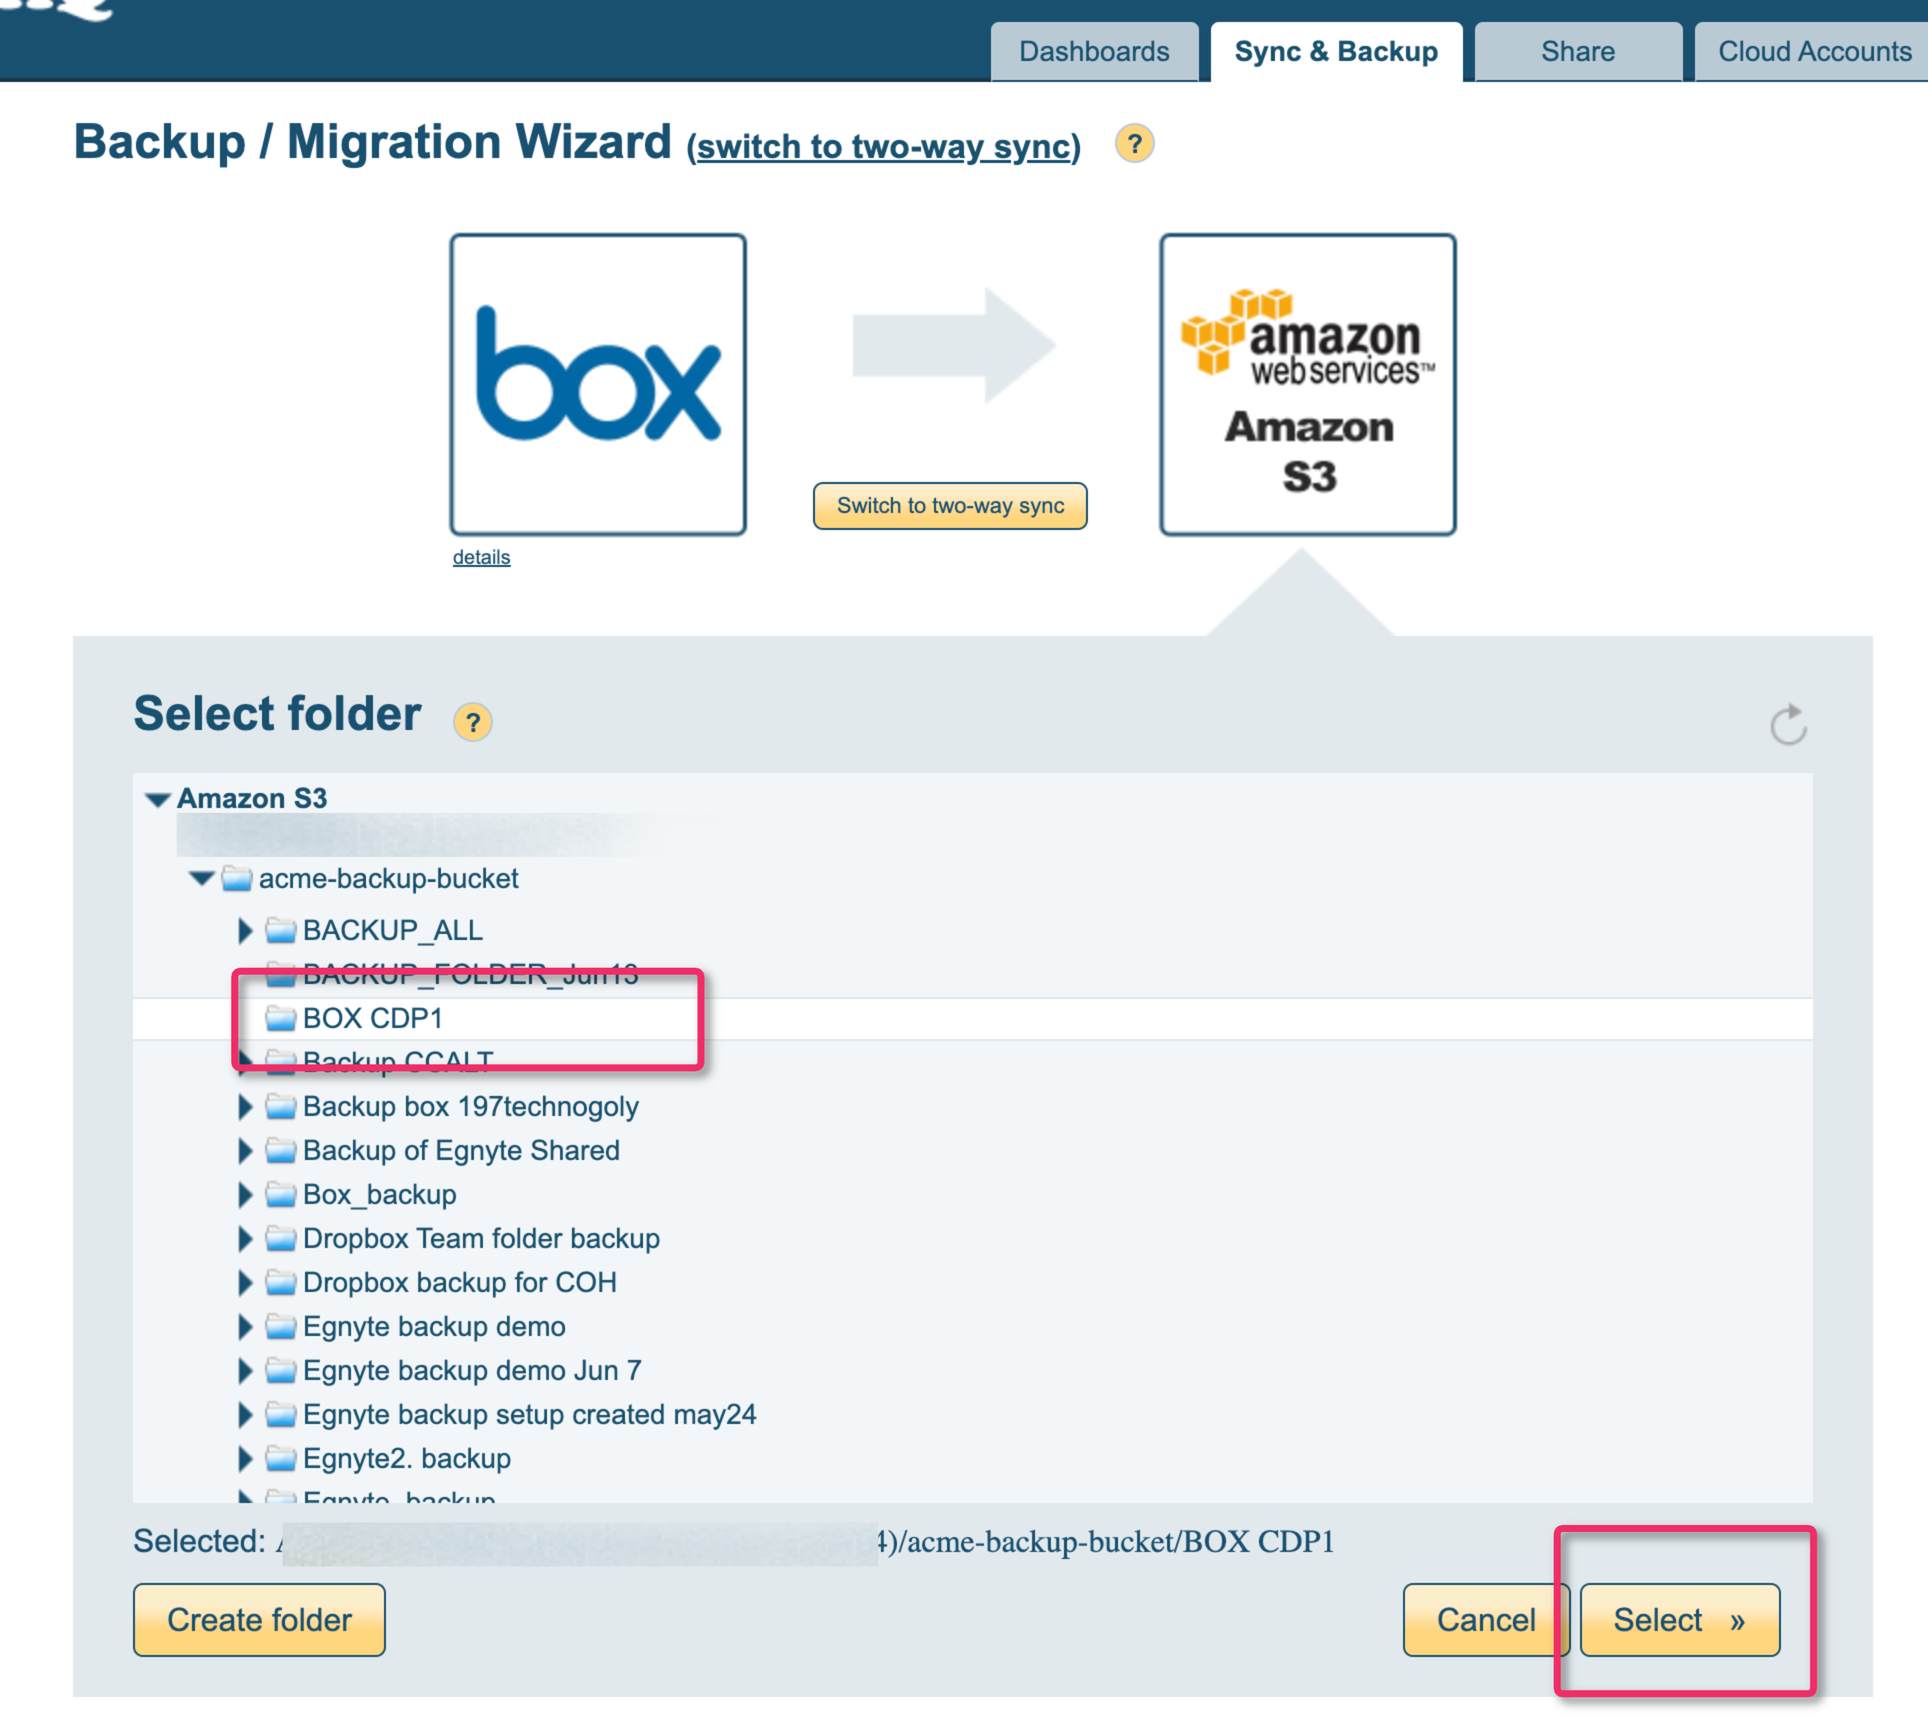Open the Share tab
1928x1720 pixels.
pyautogui.click(x=1578, y=51)
